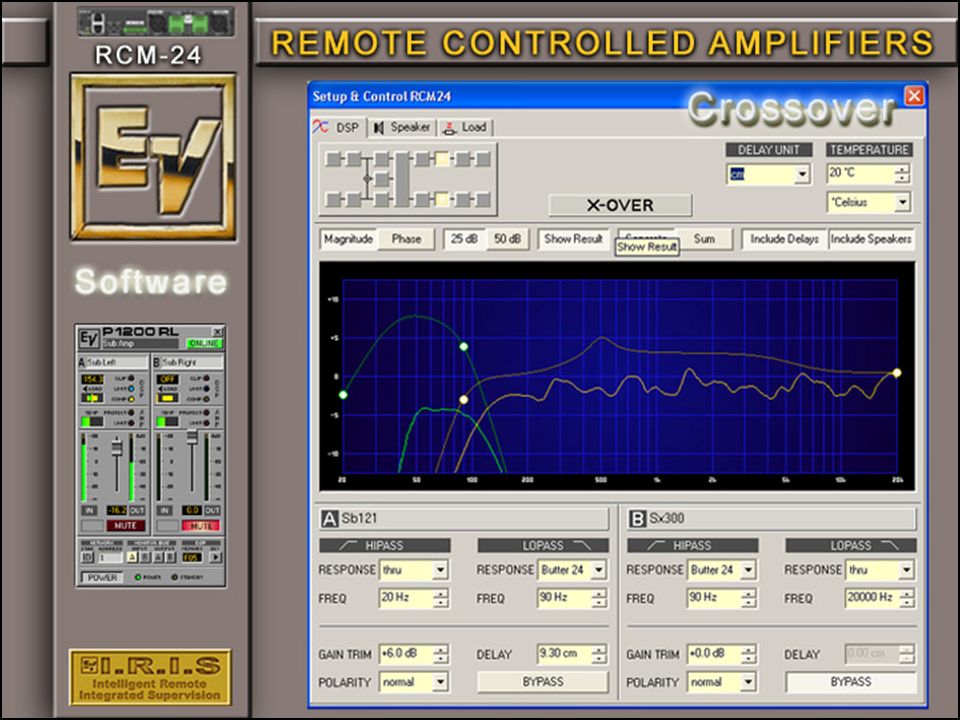Click channel A level fader
This screenshot has height=720, width=960.
117,448
